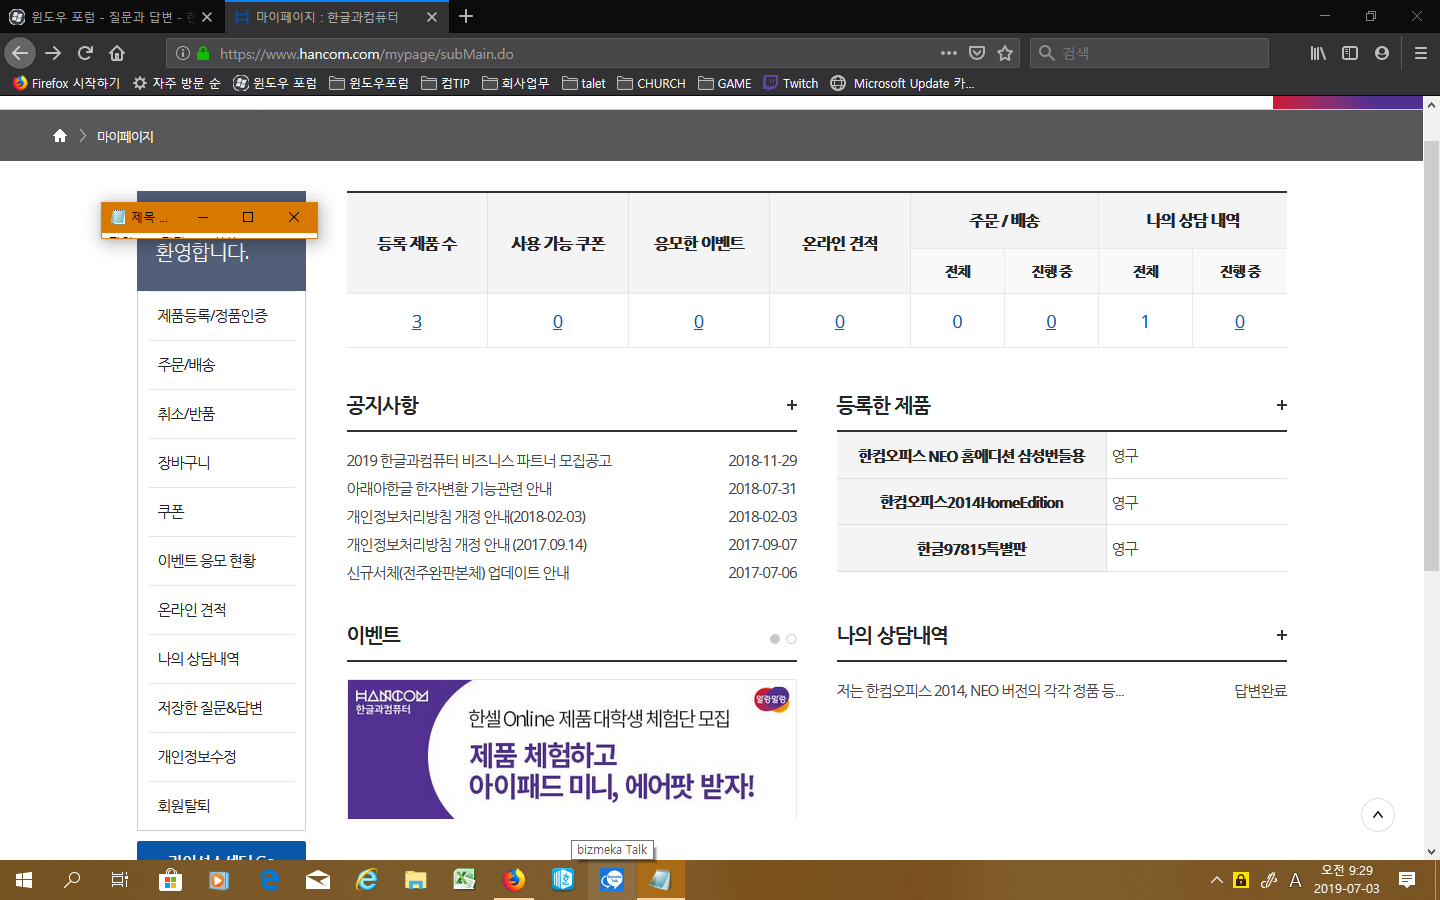1440x900 pixels.
Task: Open Task View on taskbar
Action: (120, 880)
